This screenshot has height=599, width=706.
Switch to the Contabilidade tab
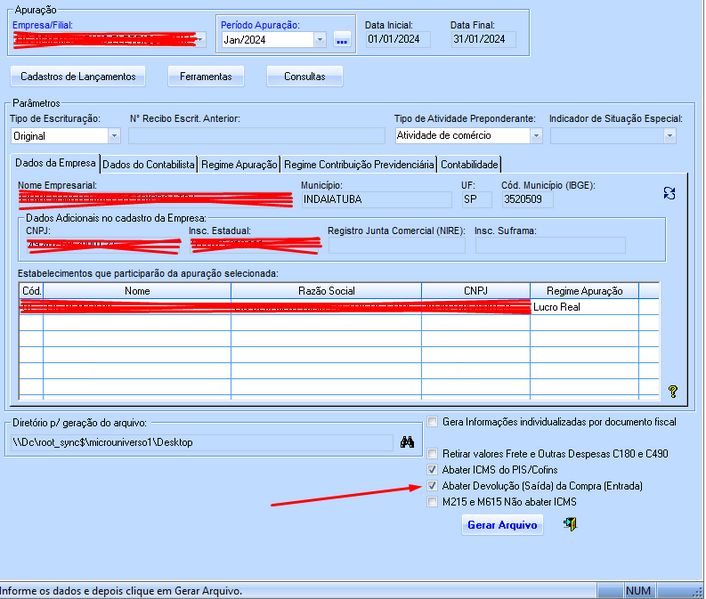click(x=469, y=165)
